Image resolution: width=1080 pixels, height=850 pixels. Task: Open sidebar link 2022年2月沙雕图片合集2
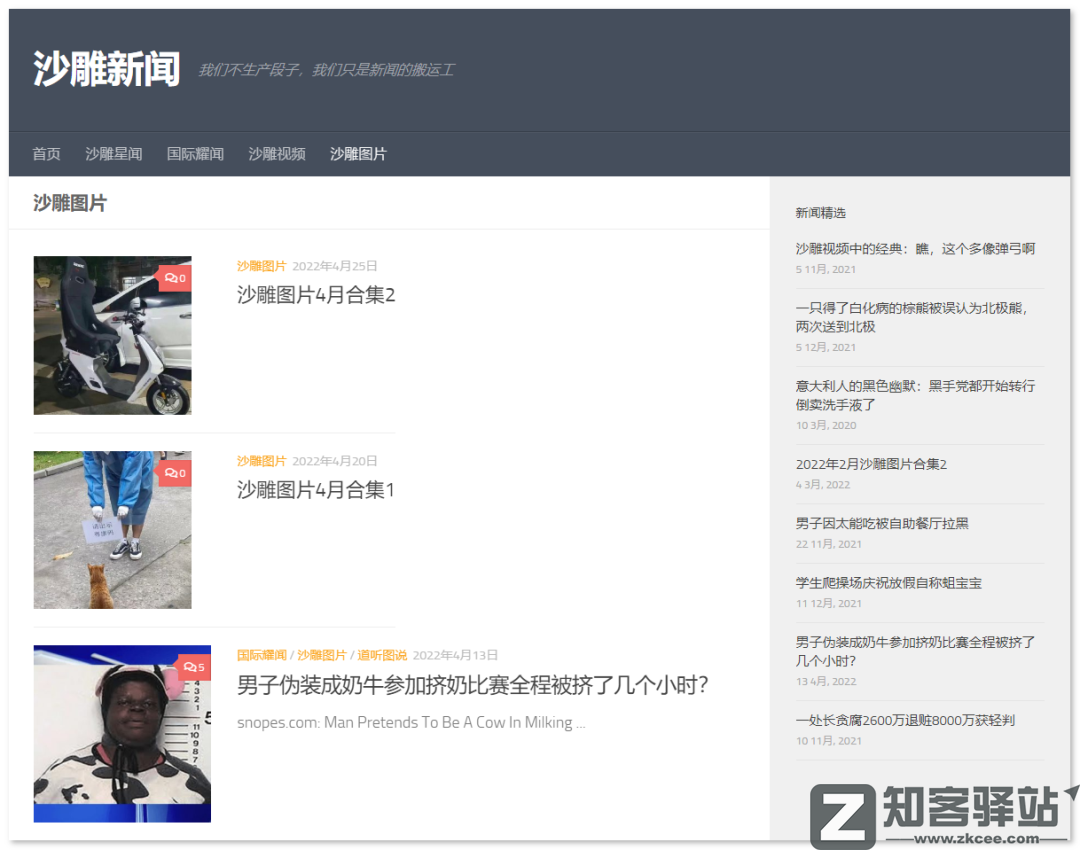(873, 464)
